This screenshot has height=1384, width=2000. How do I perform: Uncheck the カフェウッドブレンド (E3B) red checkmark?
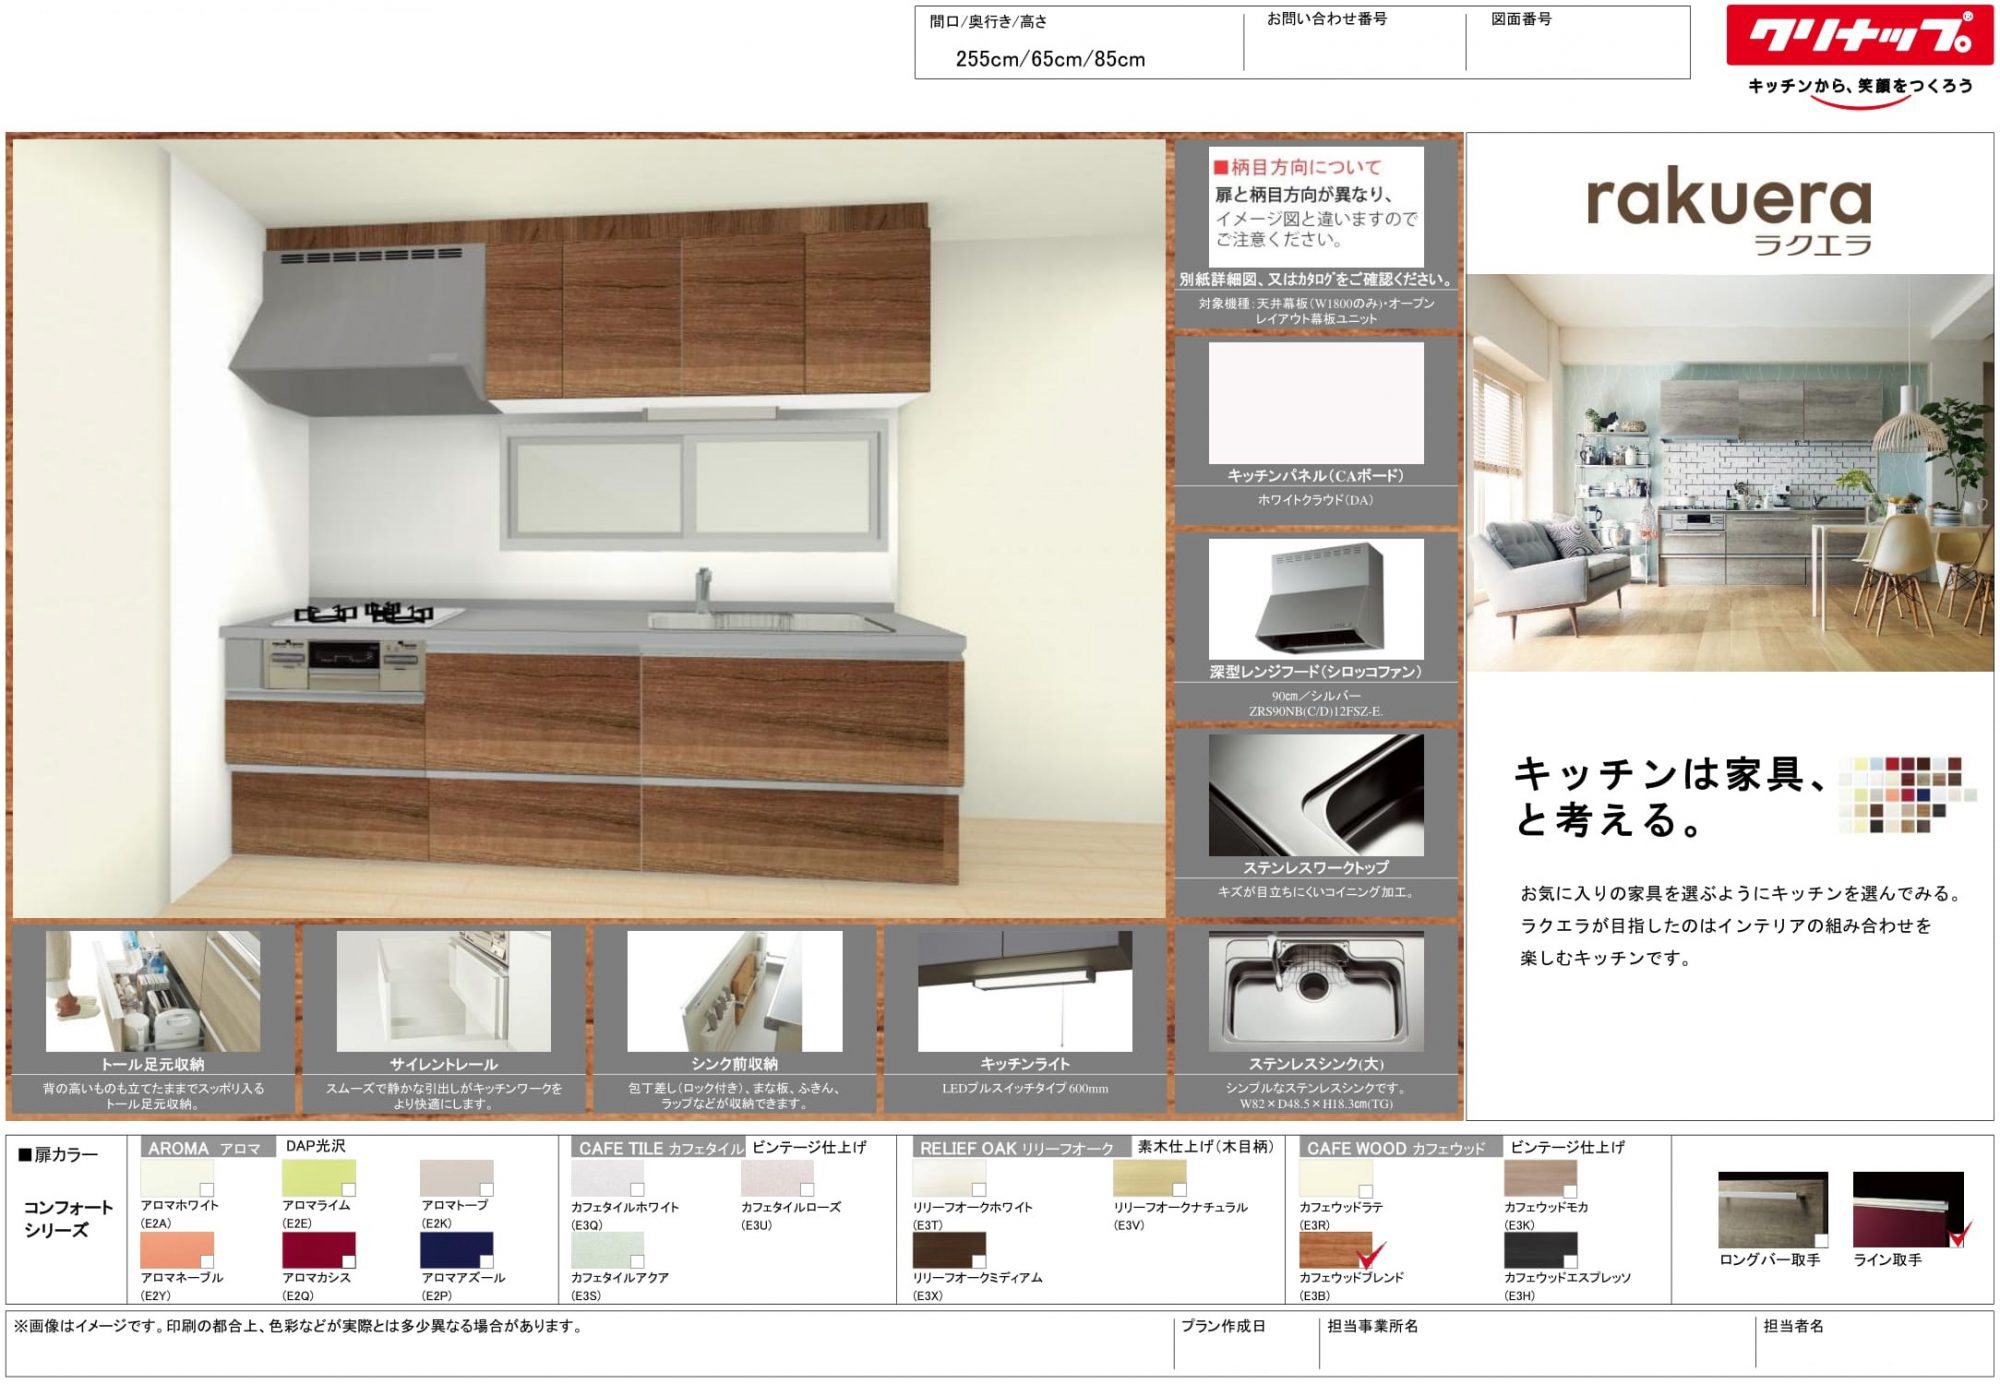1369,1255
